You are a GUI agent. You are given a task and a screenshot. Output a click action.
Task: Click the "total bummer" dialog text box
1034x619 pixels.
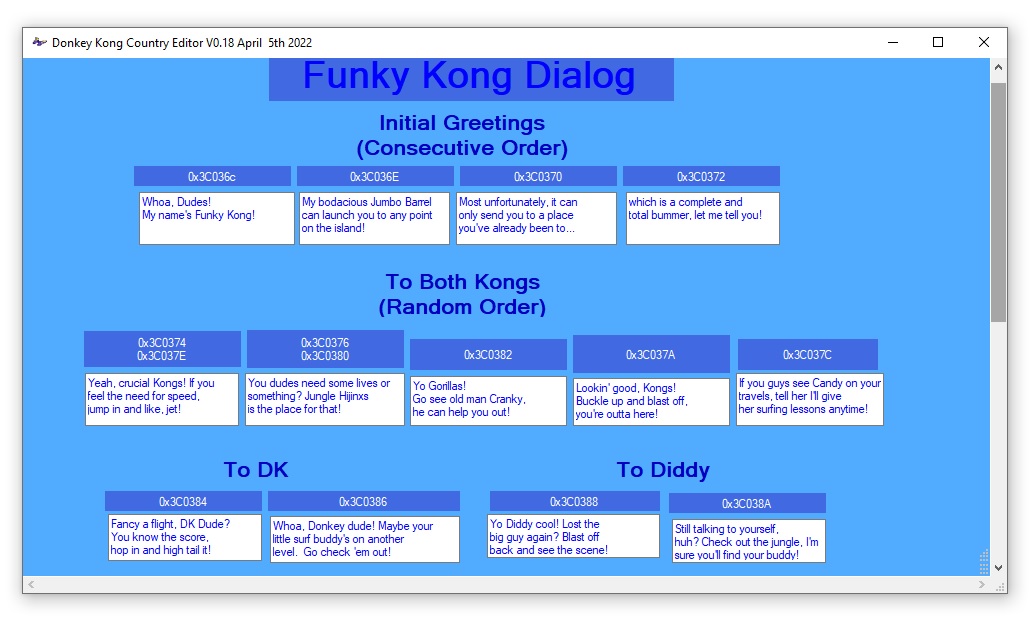(702, 218)
